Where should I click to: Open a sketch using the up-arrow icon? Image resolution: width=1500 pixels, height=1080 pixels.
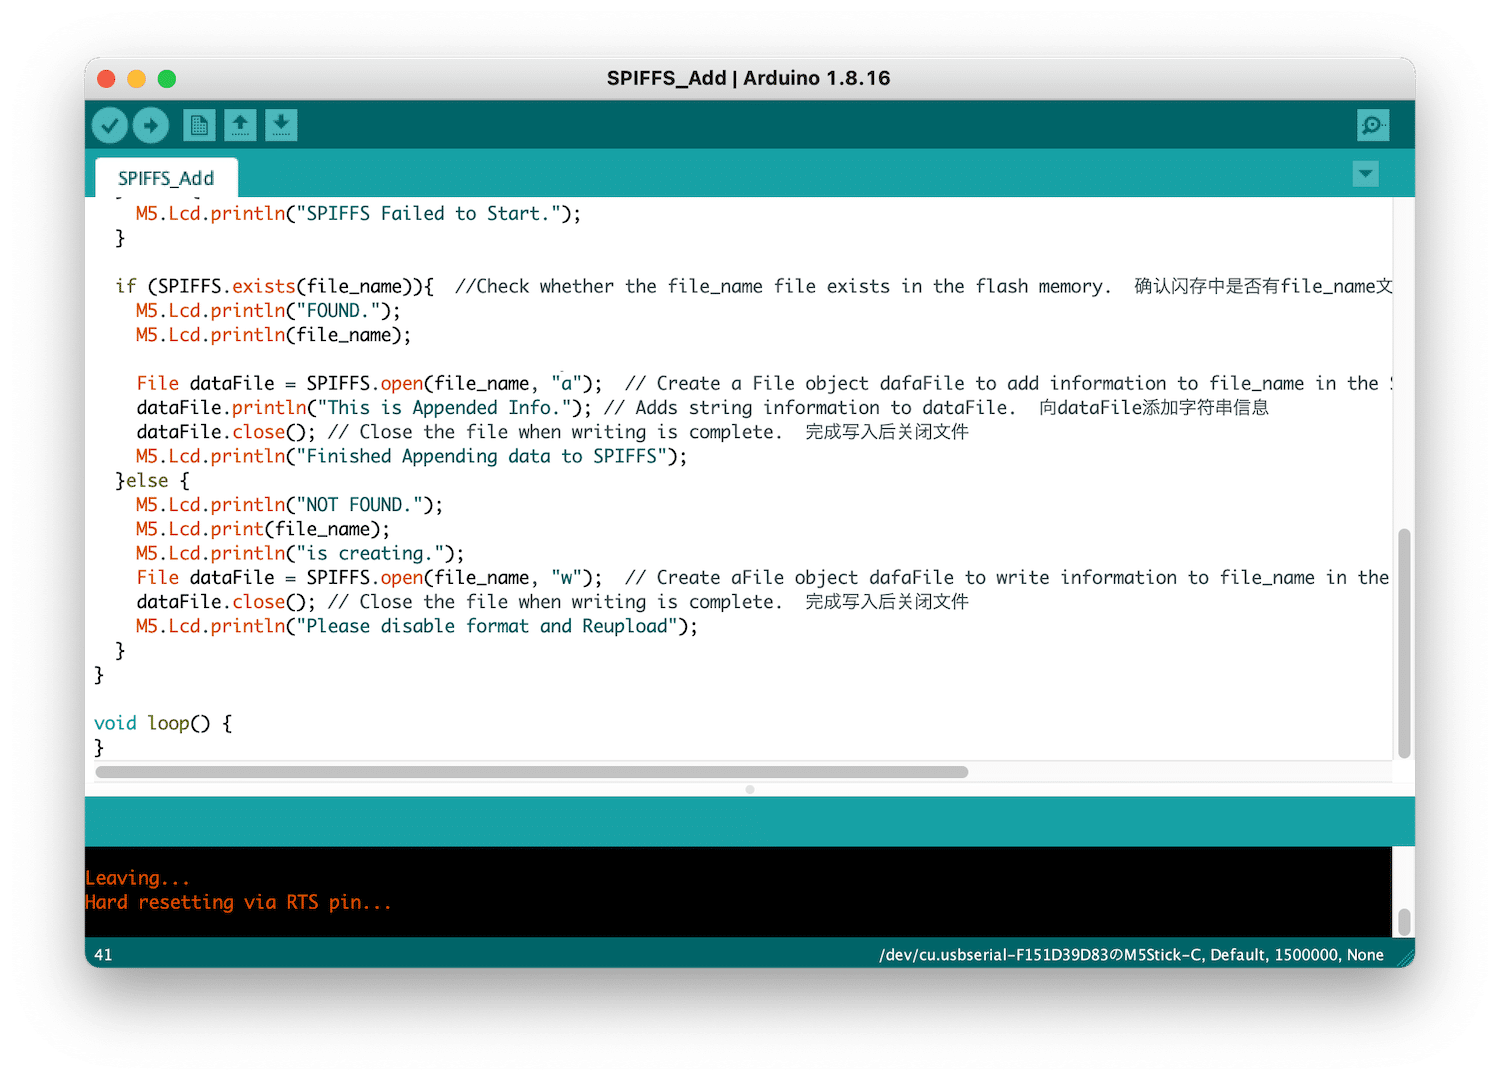pyautogui.click(x=240, y=125)
